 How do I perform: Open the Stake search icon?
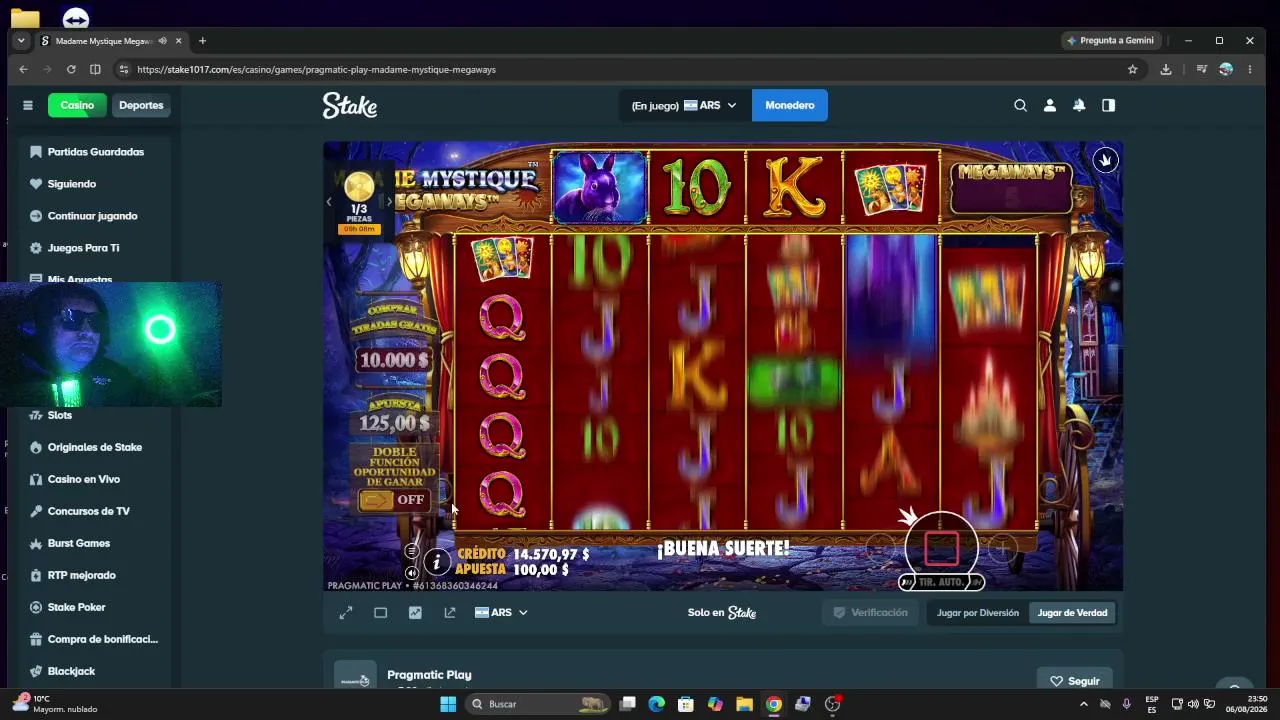[1020, 105]
